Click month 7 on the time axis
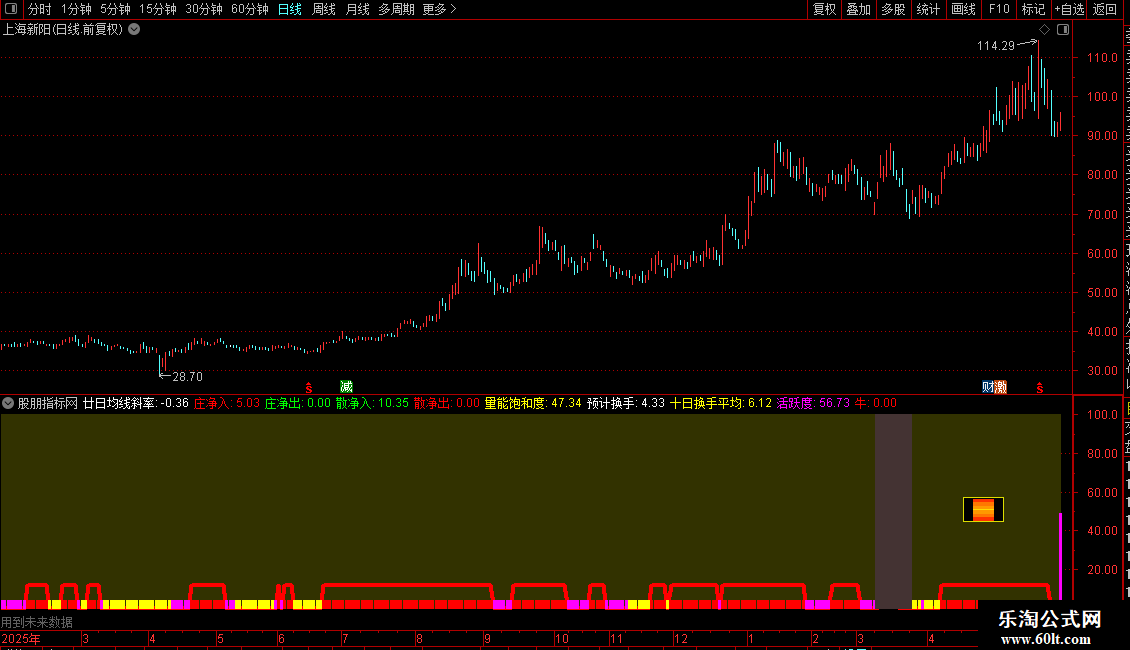 [x=345, y=638]
